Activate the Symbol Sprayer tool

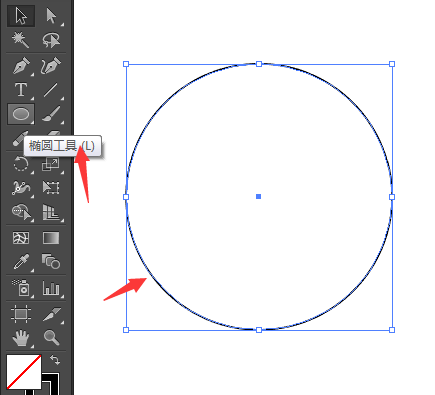click(x=21, y=288)
